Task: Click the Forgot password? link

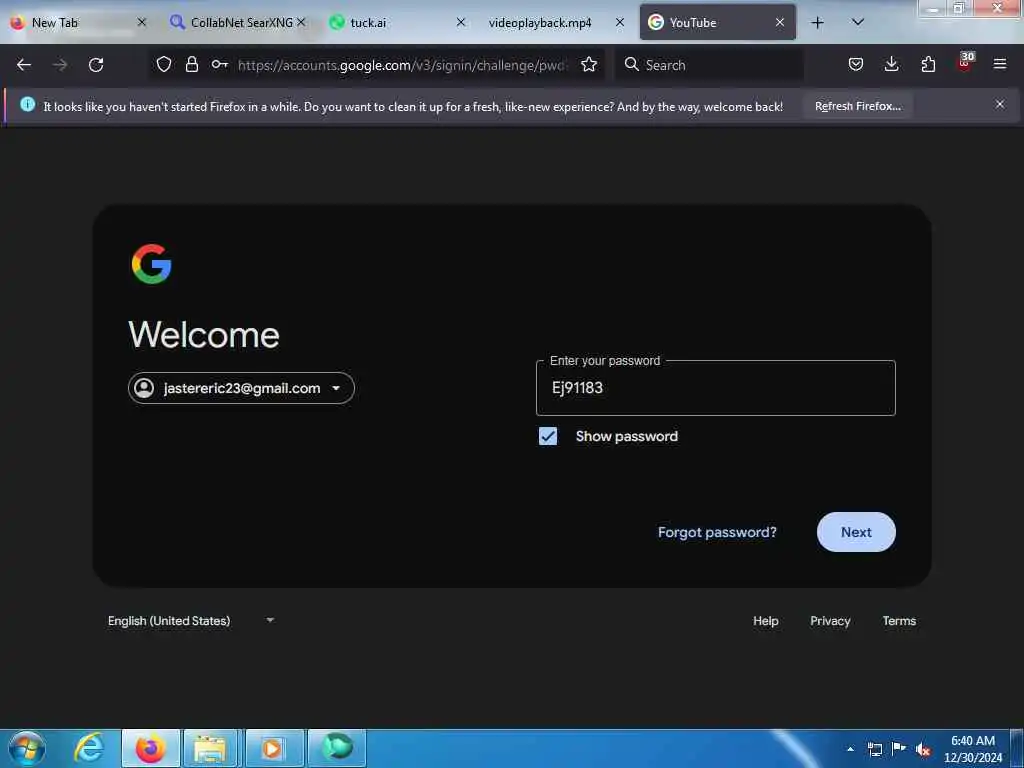Action: pos(717,532)
